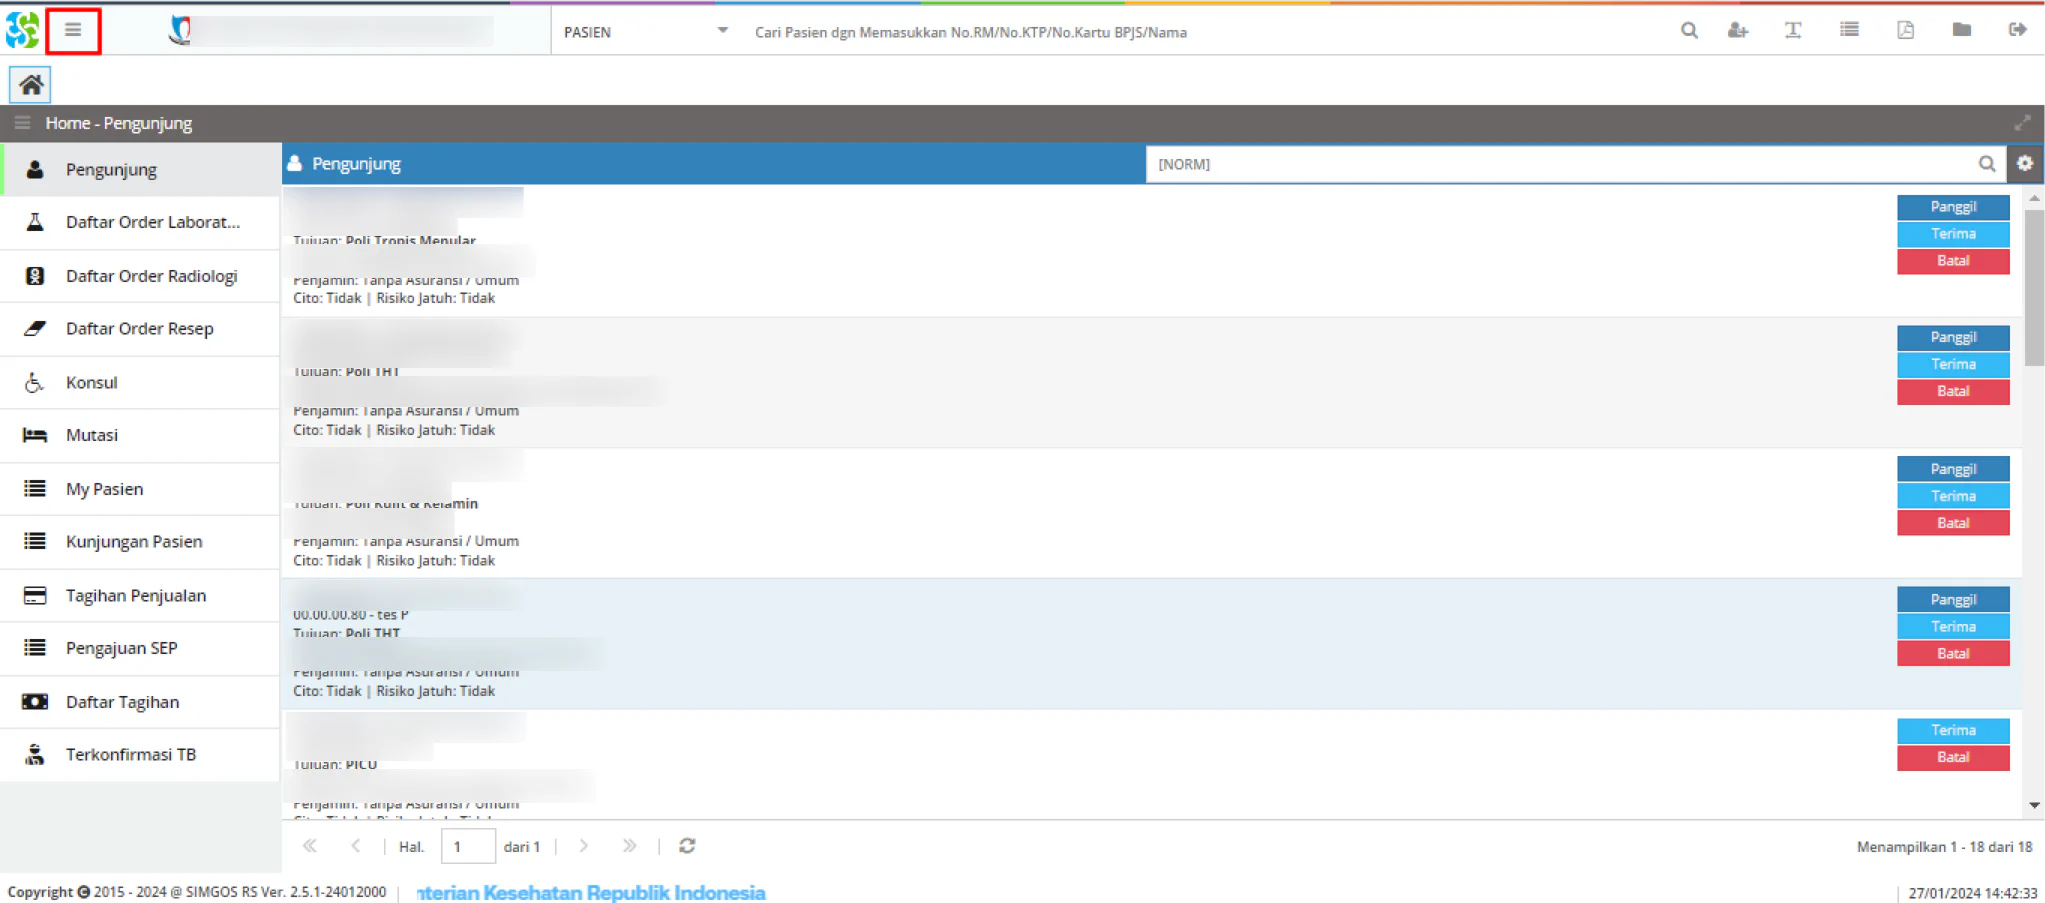Collapse the Home - Pengunjung side menu
The image size is (2045, 903).
tap(22, 123)
